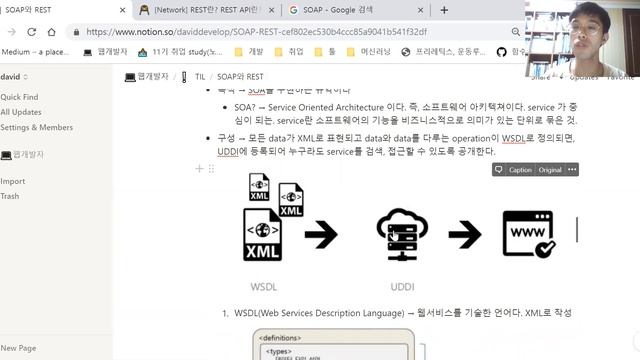Close the [Network] REST란 tab
Viewport: 640px width, 360px height.
271,10
